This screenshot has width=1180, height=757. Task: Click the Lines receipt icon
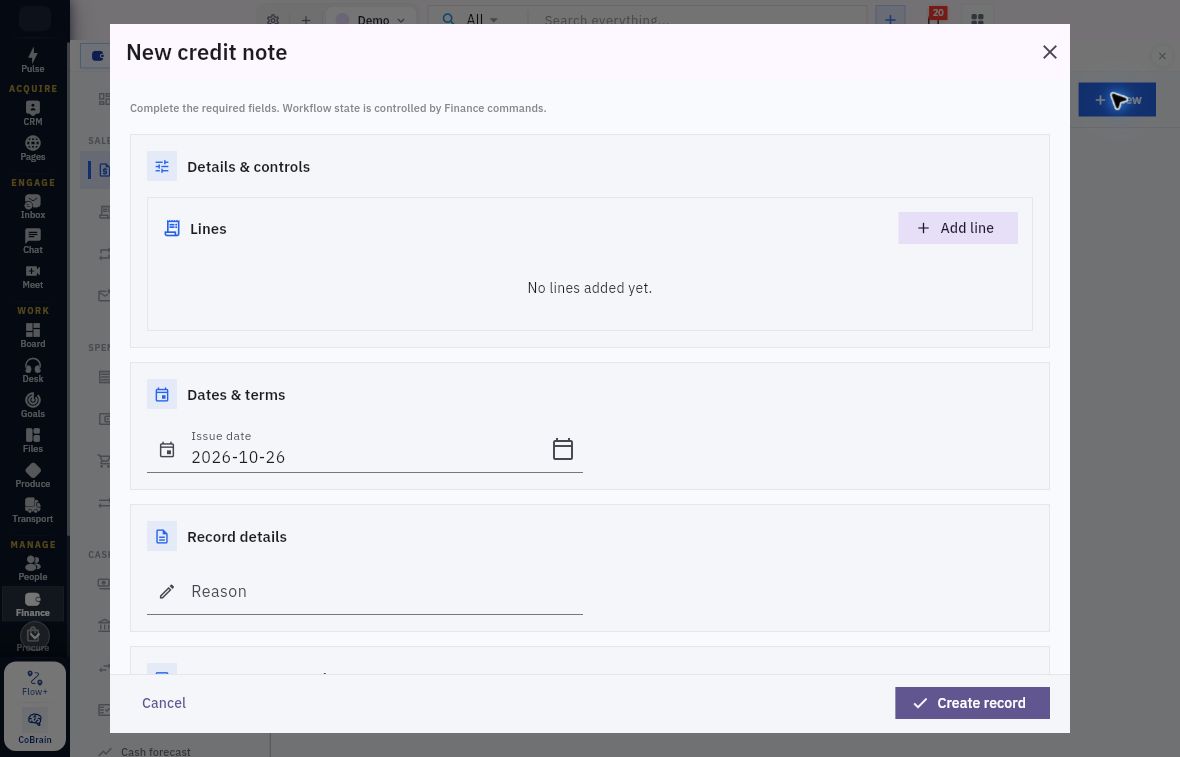[172, 228]
